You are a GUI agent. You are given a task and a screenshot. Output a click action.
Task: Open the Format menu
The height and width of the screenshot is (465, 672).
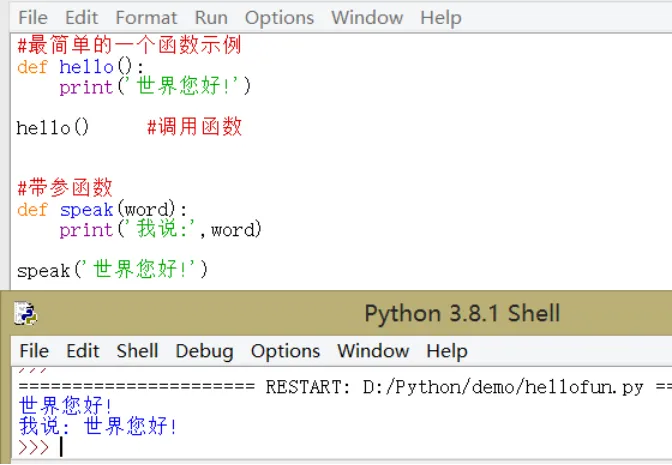[146, 18]
